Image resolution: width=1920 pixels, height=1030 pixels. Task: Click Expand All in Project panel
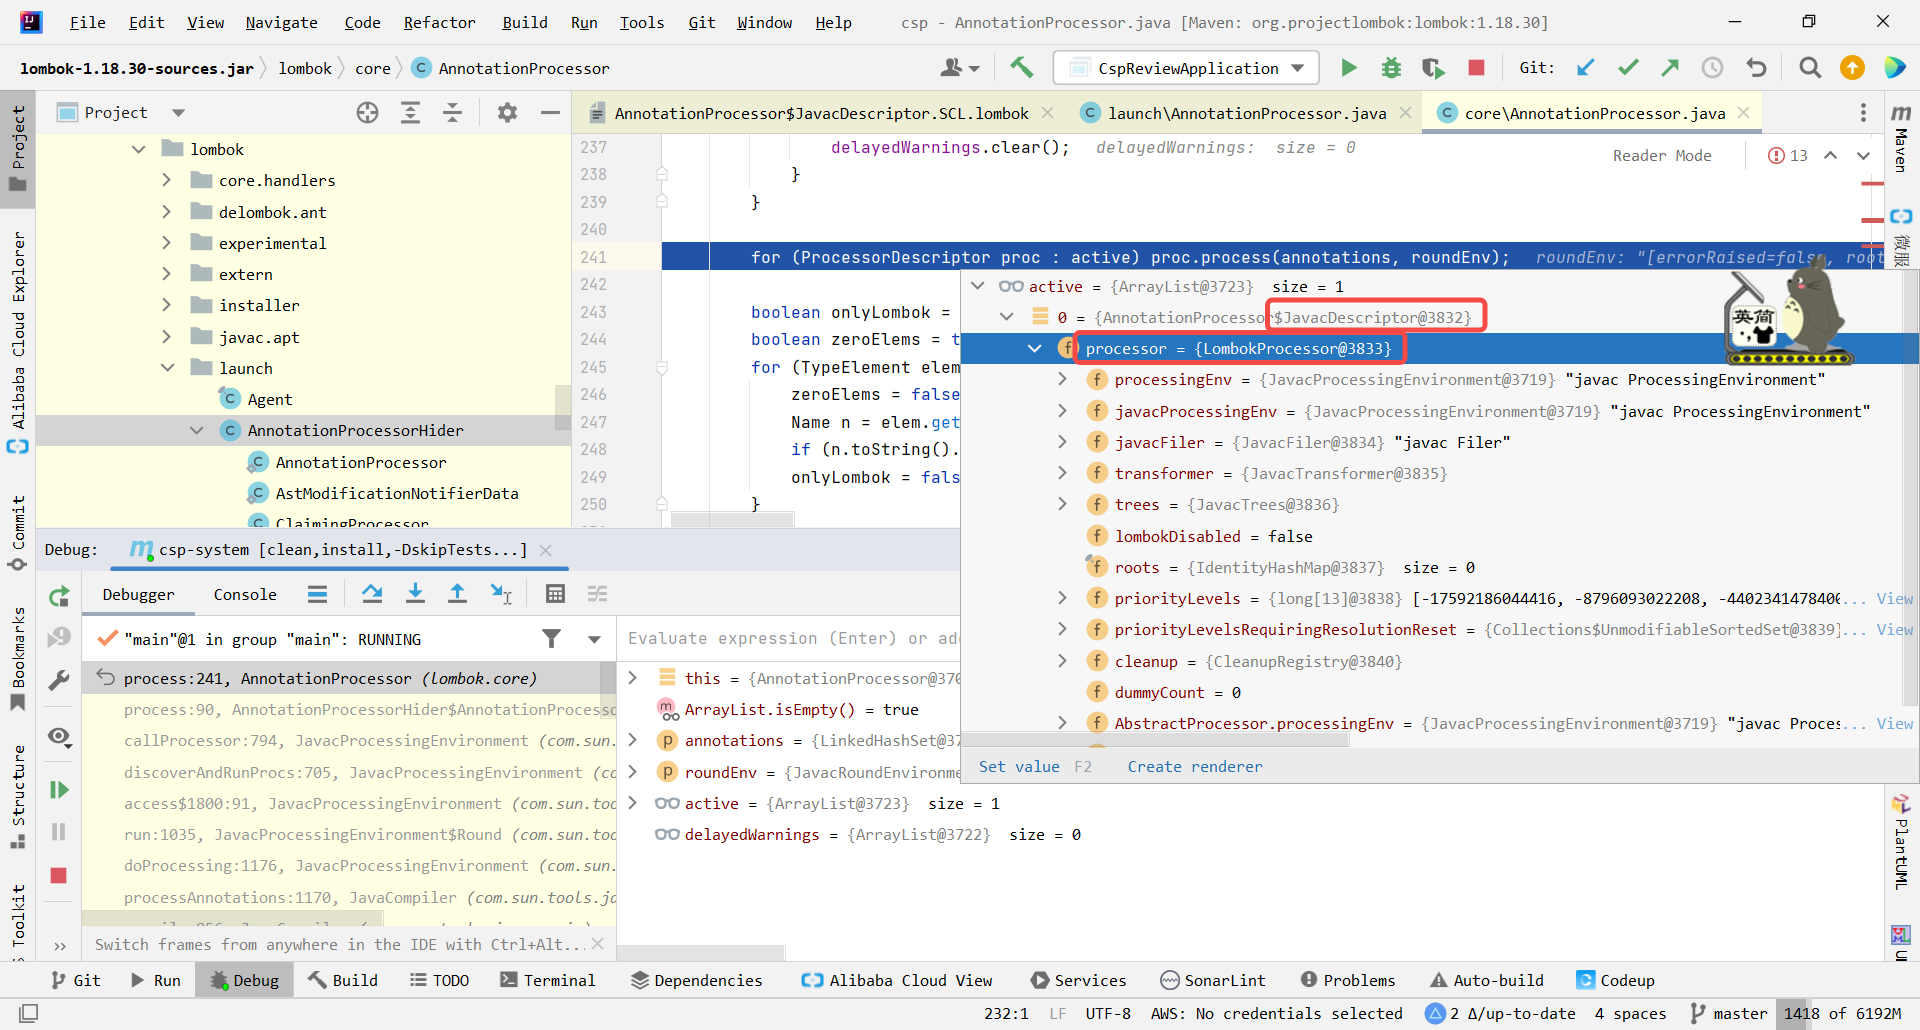click(410, 113)
